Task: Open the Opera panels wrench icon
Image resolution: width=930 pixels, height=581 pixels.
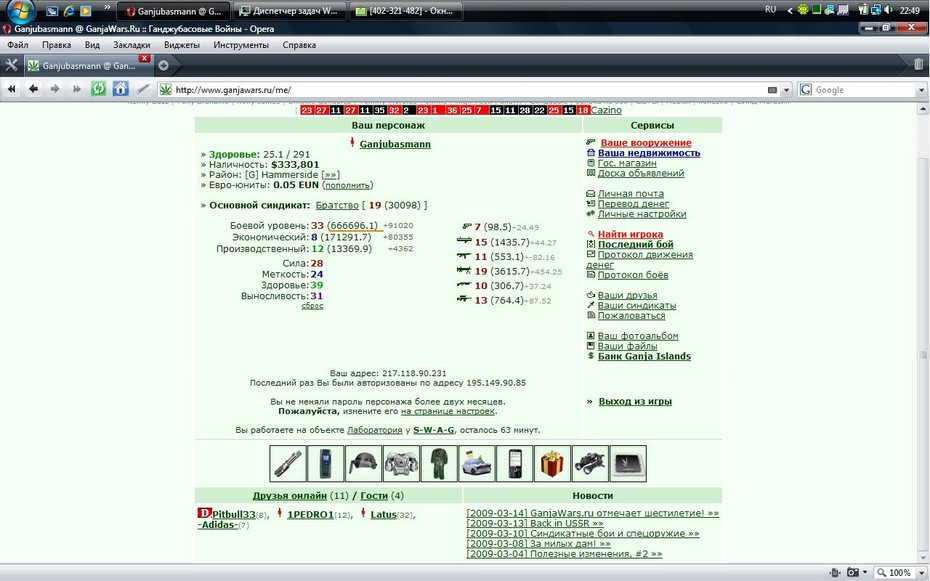Action: (11, 65)
